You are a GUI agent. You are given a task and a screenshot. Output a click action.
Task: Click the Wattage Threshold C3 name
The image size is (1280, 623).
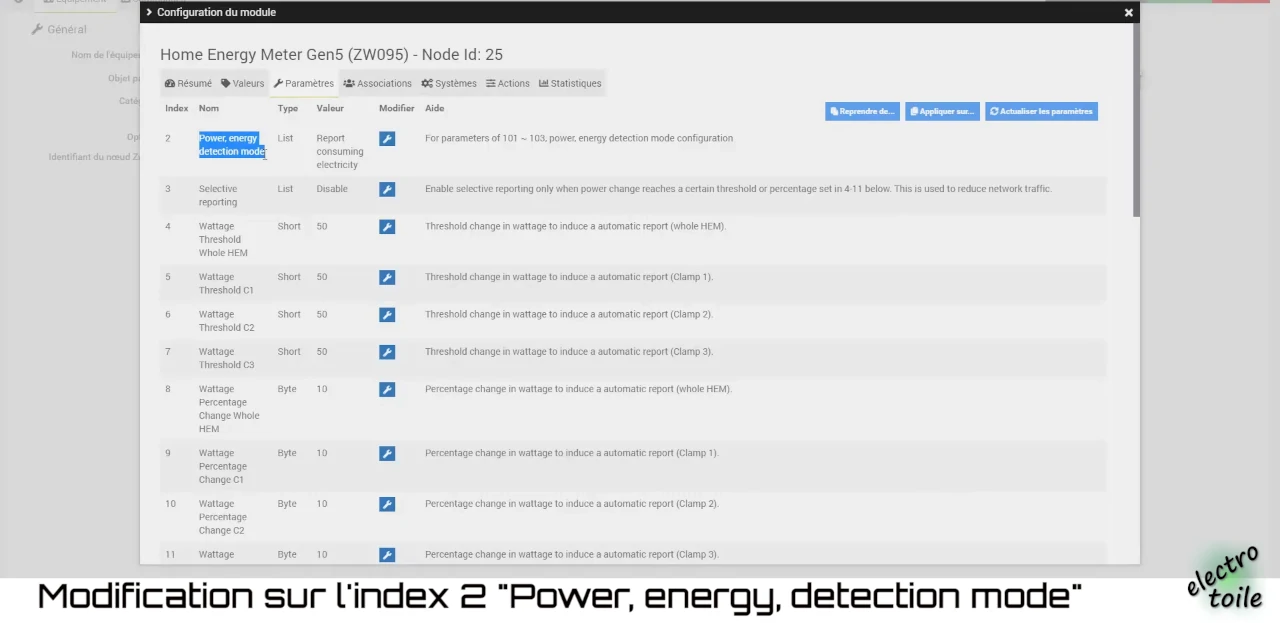click(226, 358)
